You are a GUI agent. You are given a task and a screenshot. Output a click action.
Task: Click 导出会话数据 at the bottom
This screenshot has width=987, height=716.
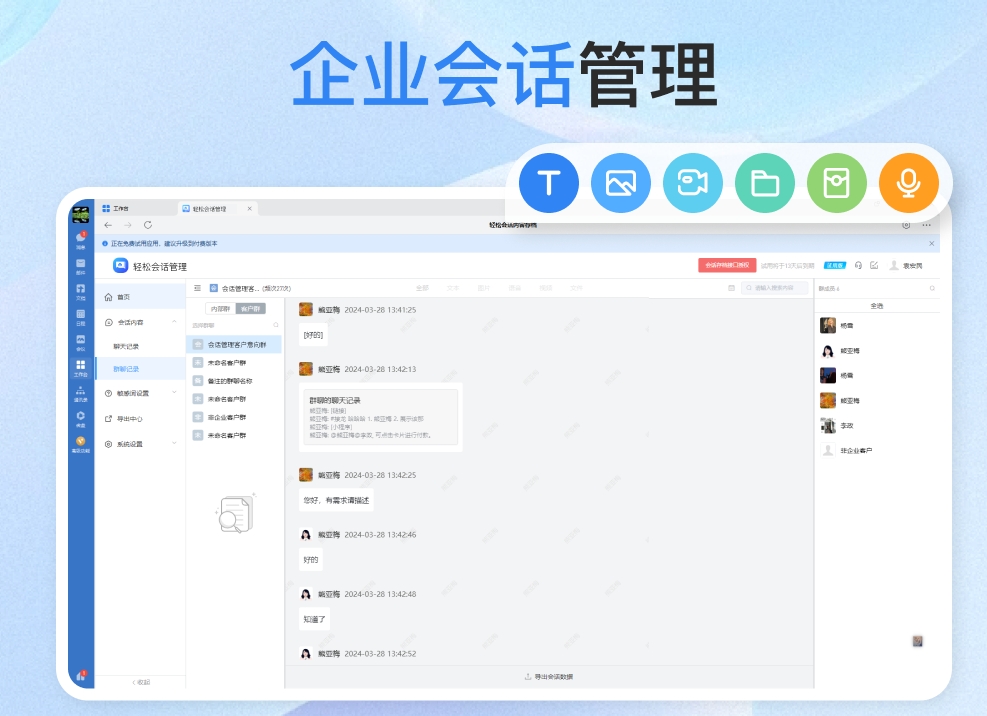pyautogui.click(x=549, y=677)
